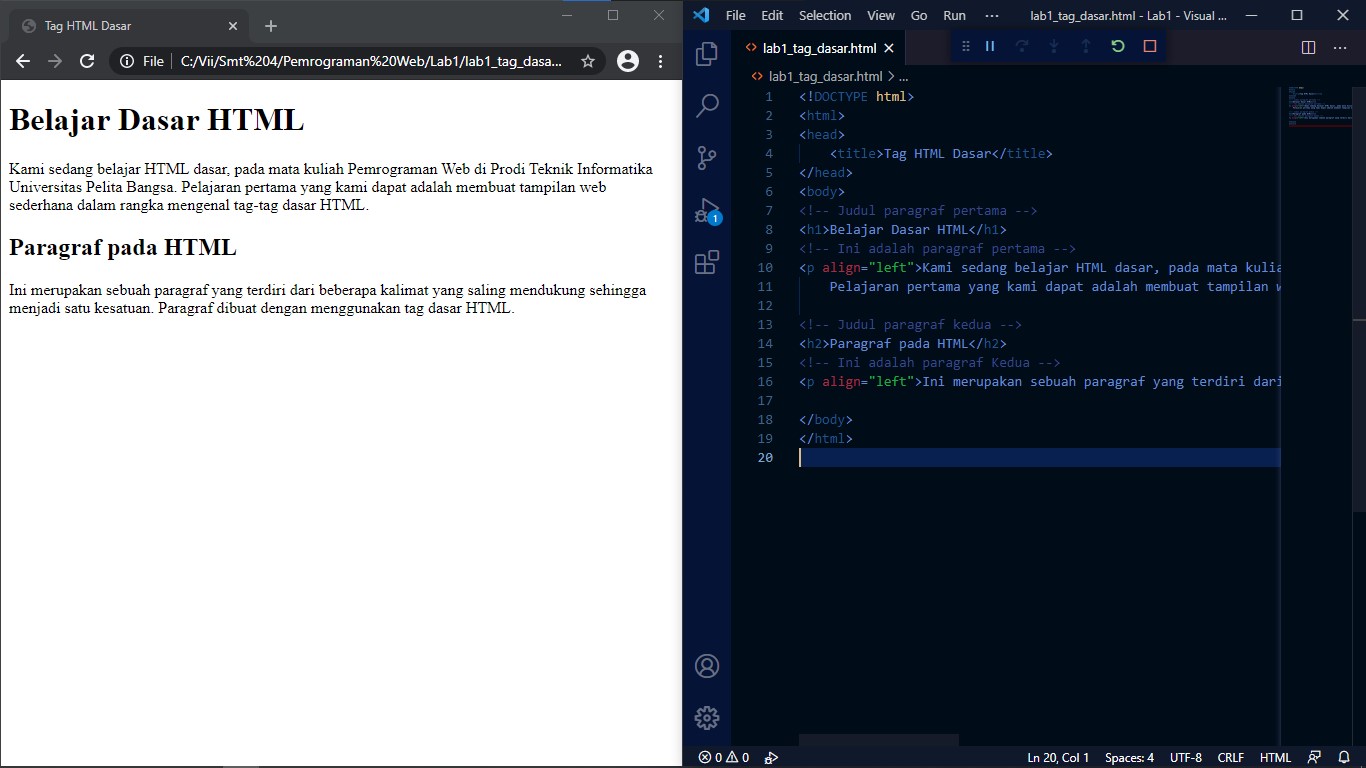The image size is (1366, 768).
Task: Show more menu items via ellipsis
Action: 992,15
